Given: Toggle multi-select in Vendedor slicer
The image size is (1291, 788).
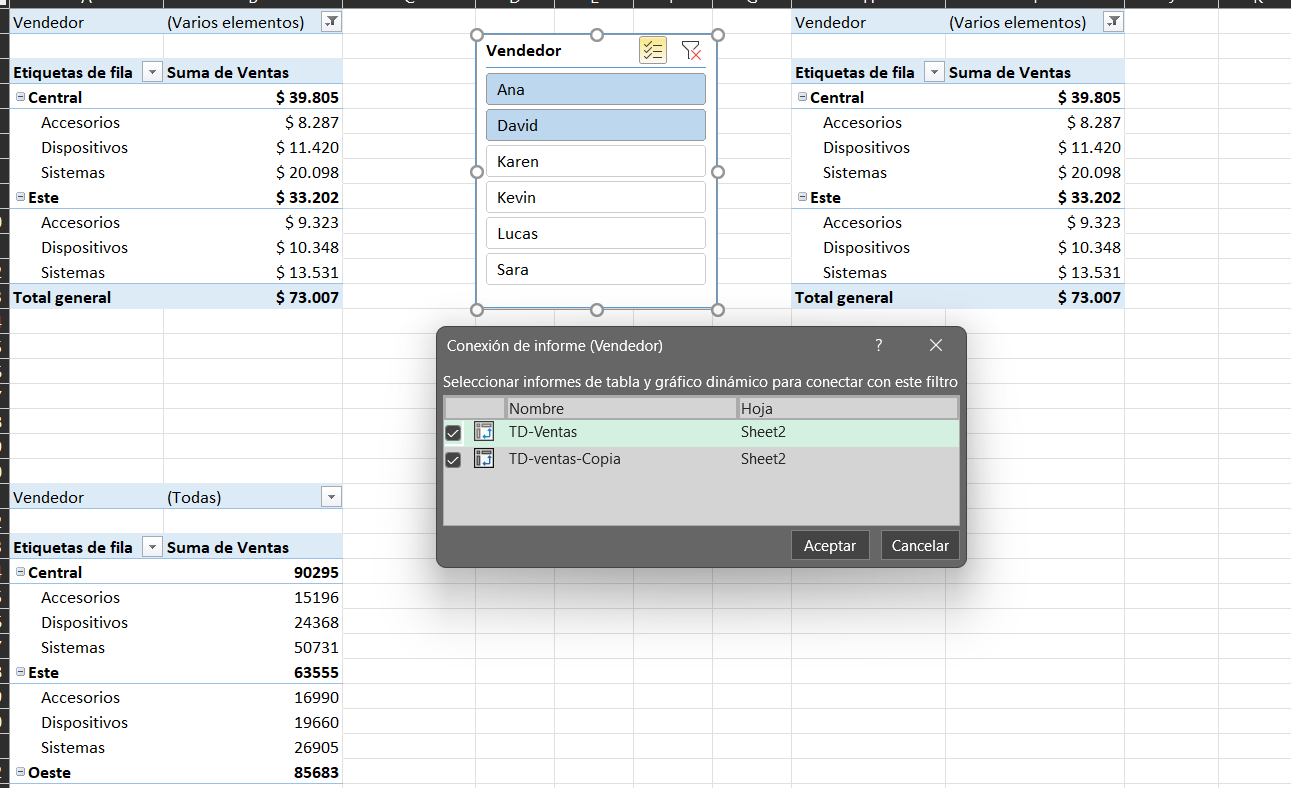Looking at the screenshot, I should click(653, 50).
